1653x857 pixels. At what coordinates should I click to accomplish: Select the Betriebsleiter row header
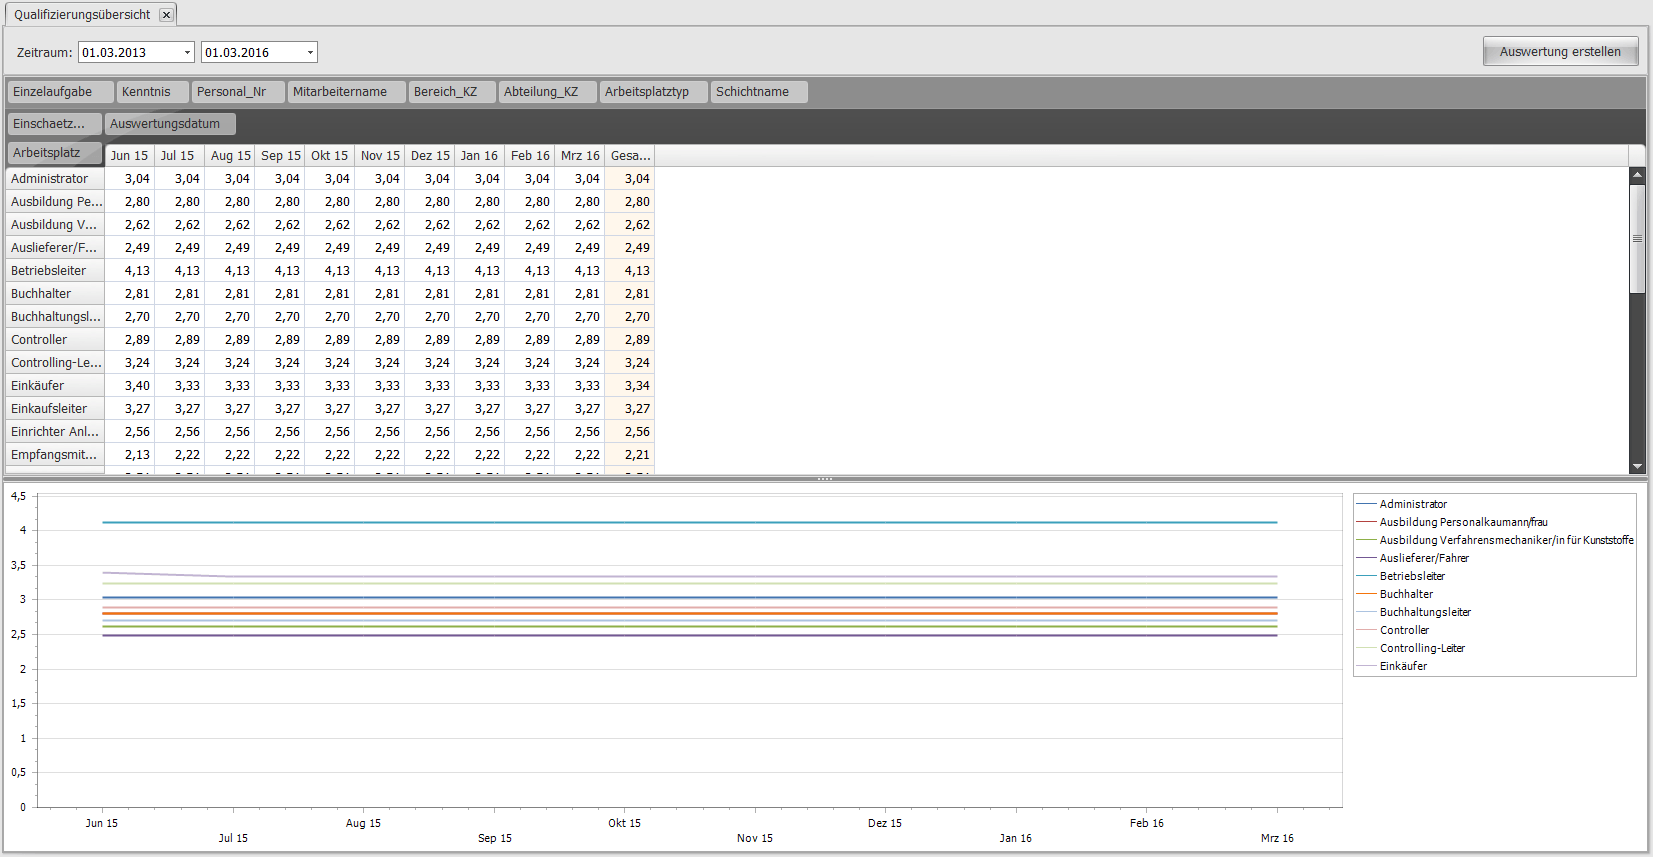tap(54, 271)
